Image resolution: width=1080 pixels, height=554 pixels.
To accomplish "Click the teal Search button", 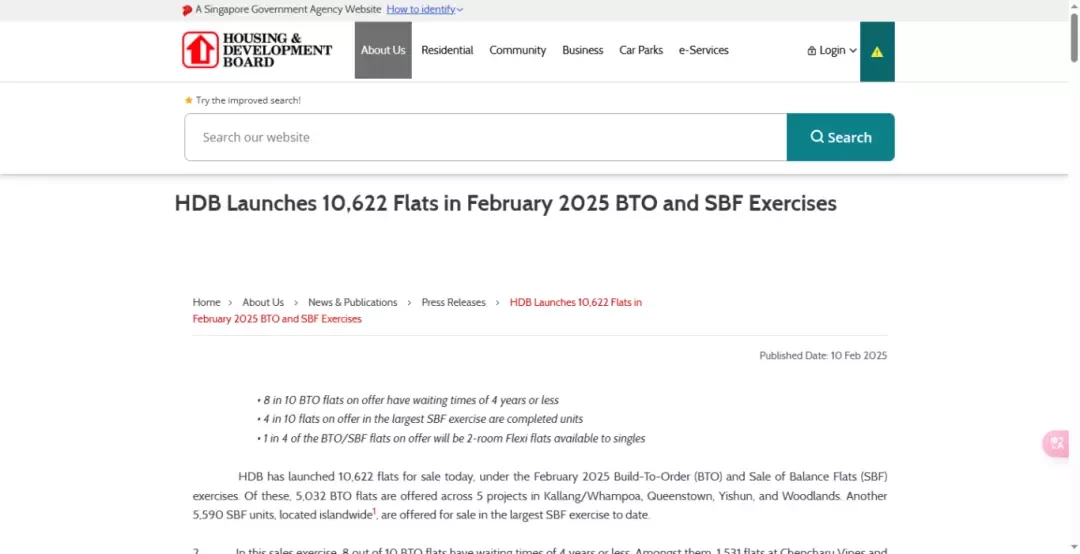I will pos(840,137).
